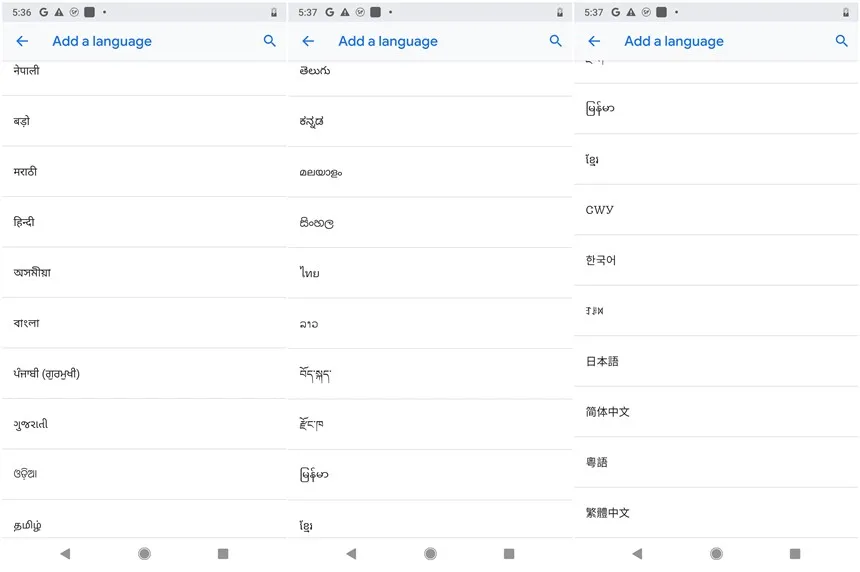Select 简体中文 language entry

[716, 411]
